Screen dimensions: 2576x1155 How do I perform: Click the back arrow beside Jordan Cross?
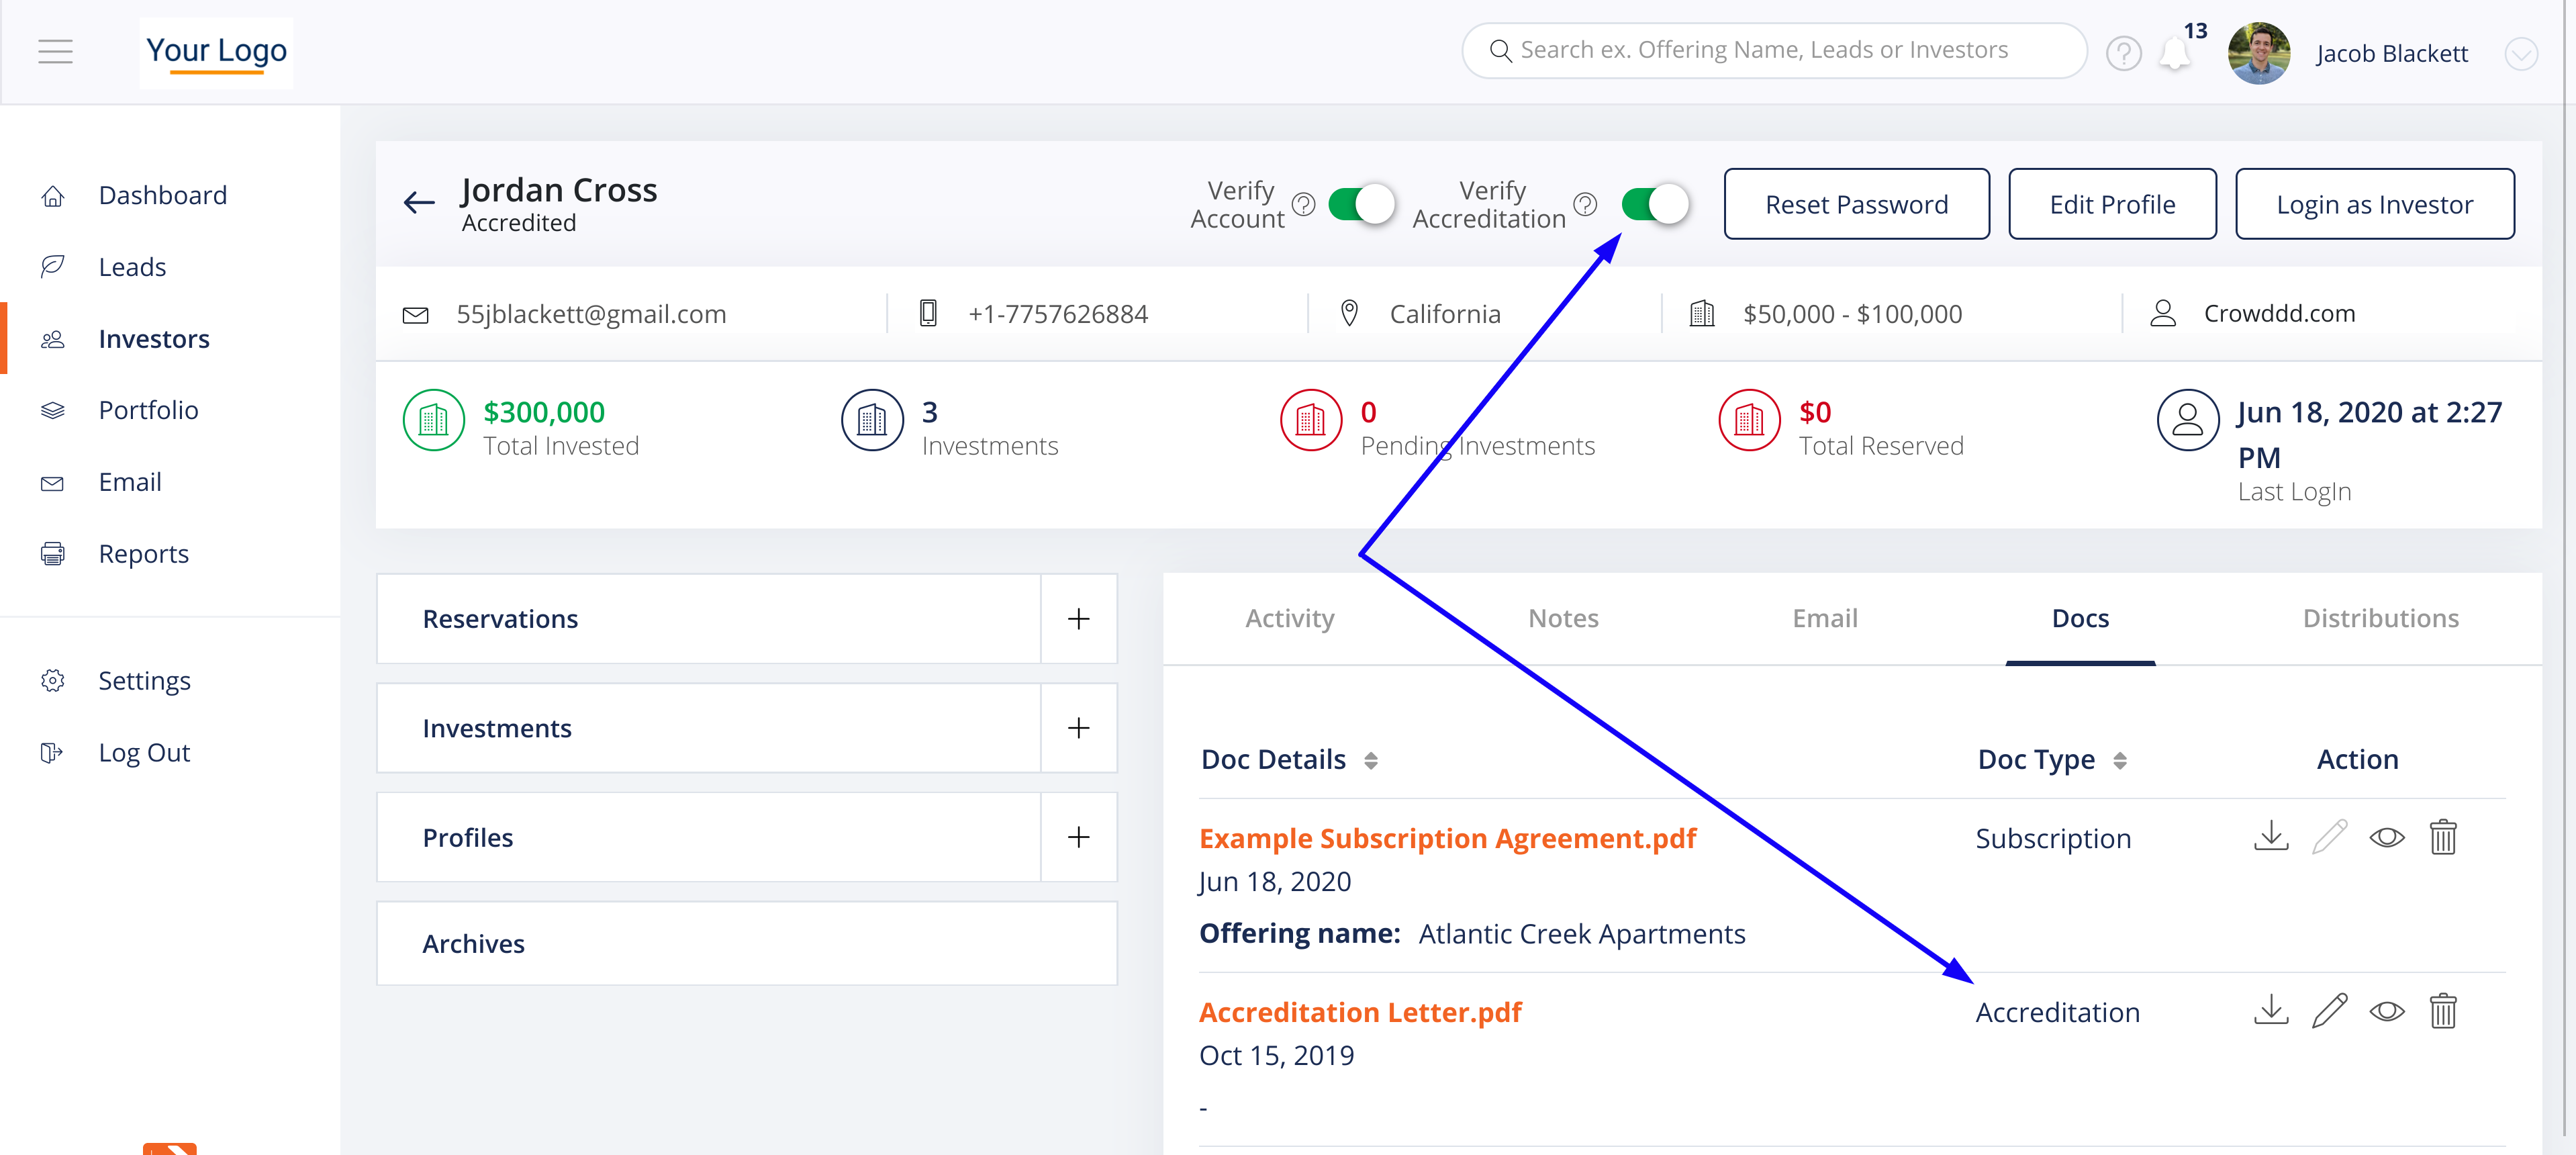pyautogui.click(x=419, y=203)
